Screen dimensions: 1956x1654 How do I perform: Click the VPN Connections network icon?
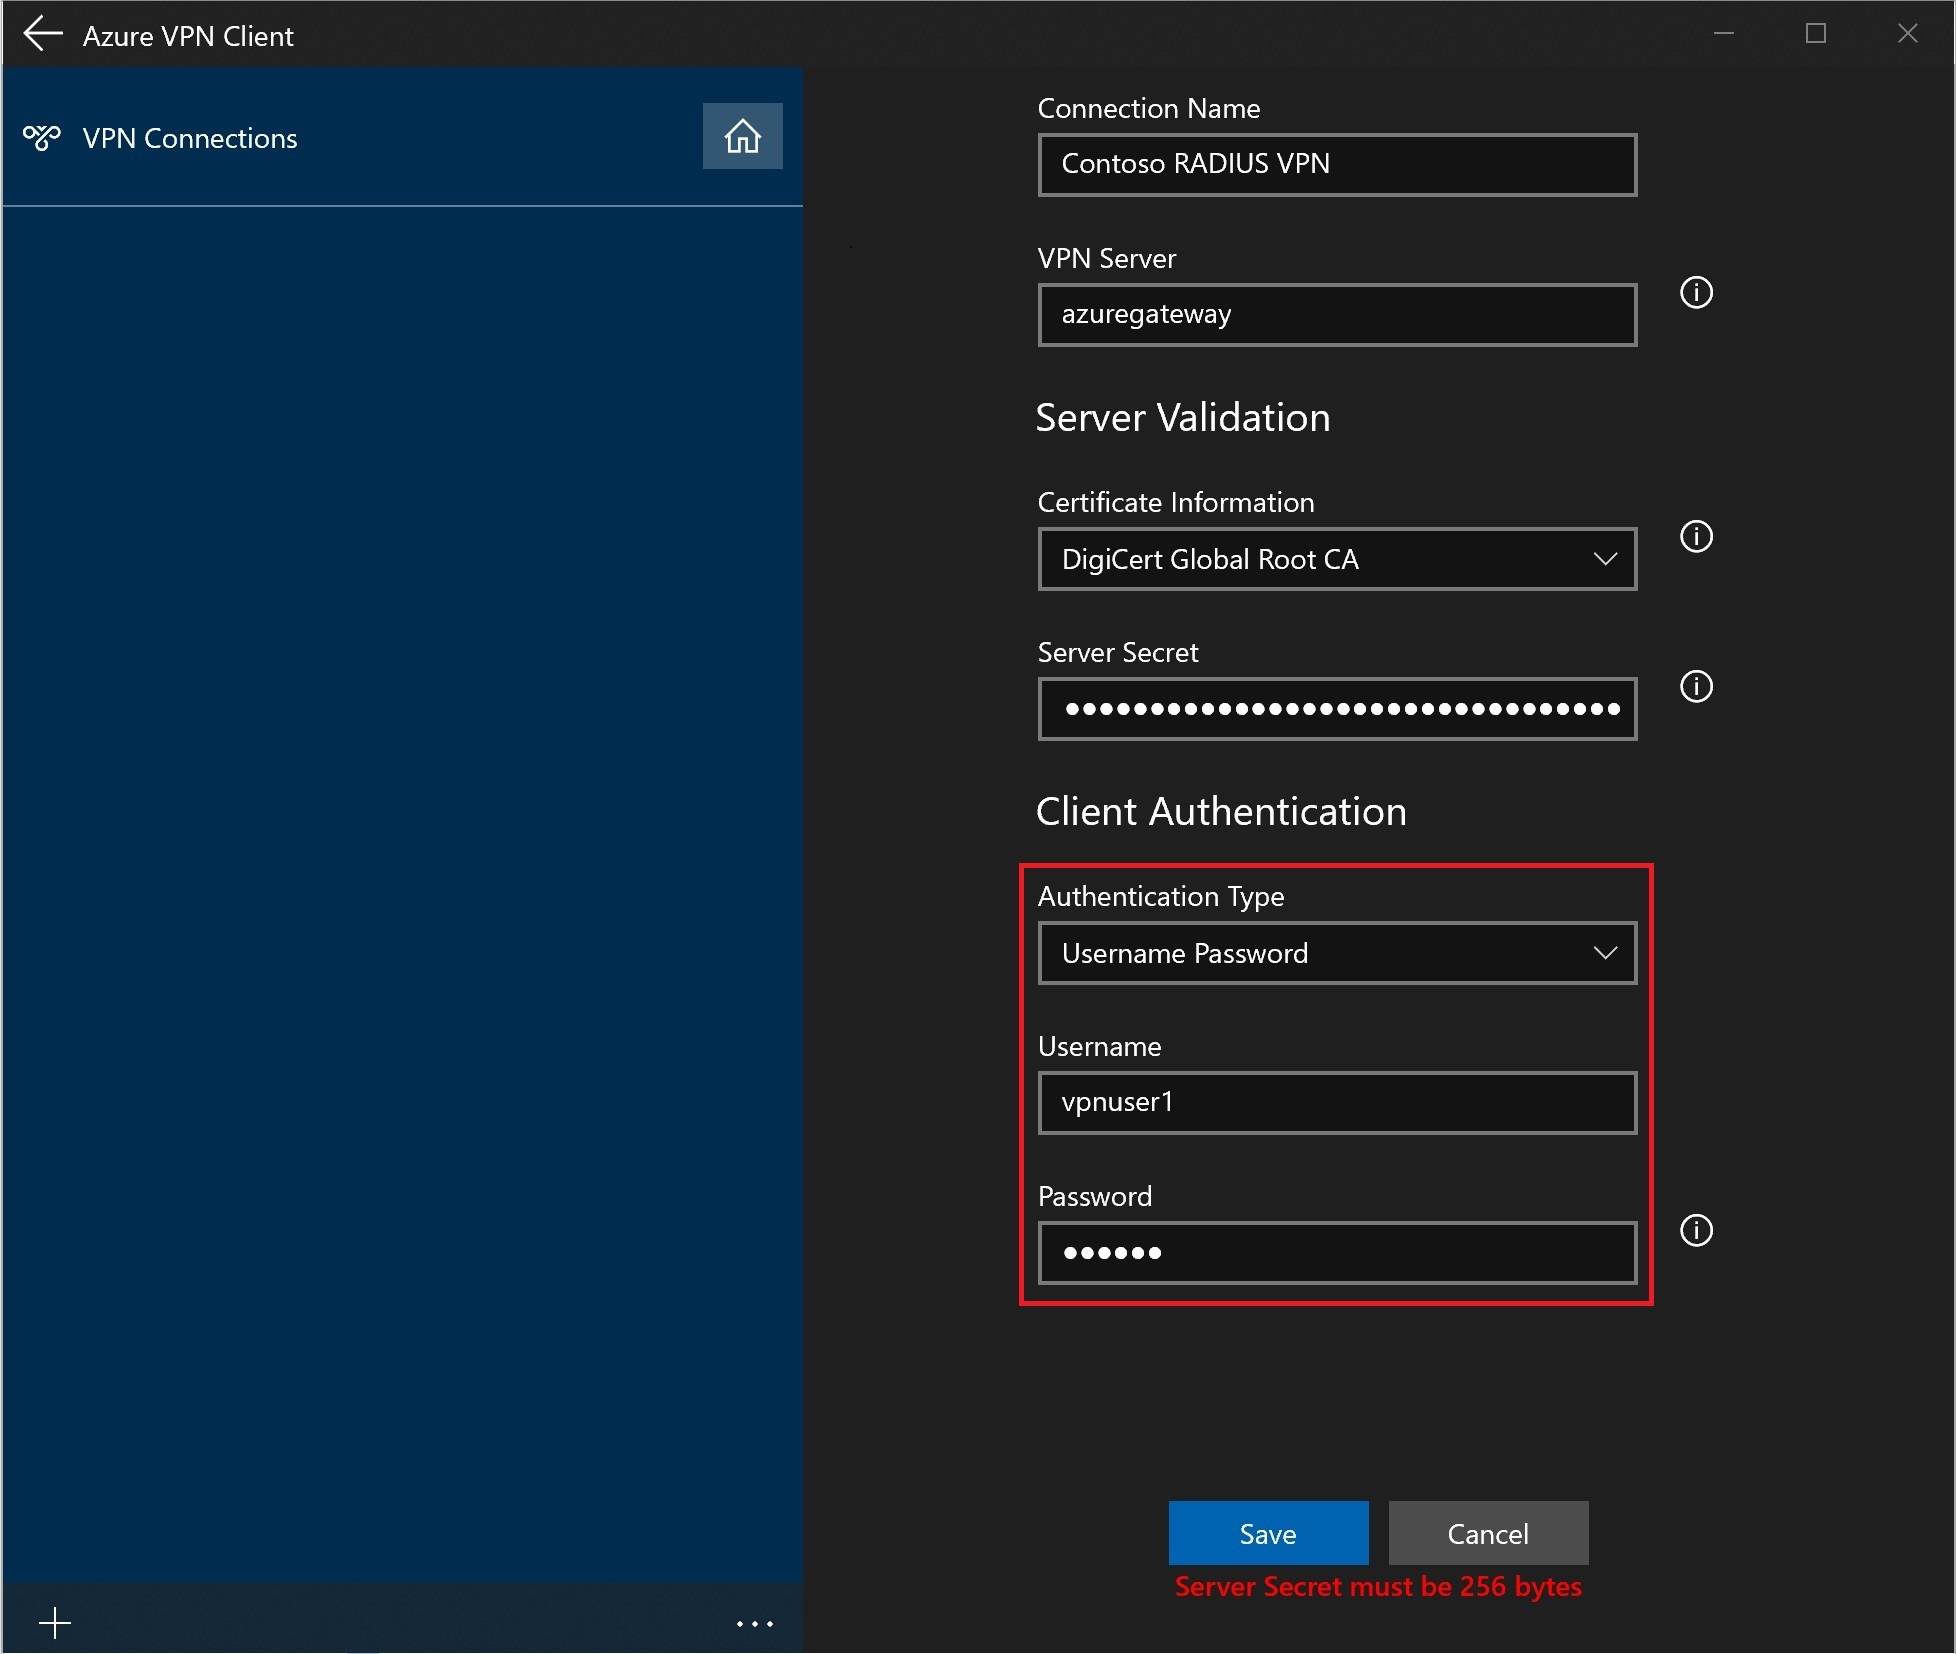point(42,137)
